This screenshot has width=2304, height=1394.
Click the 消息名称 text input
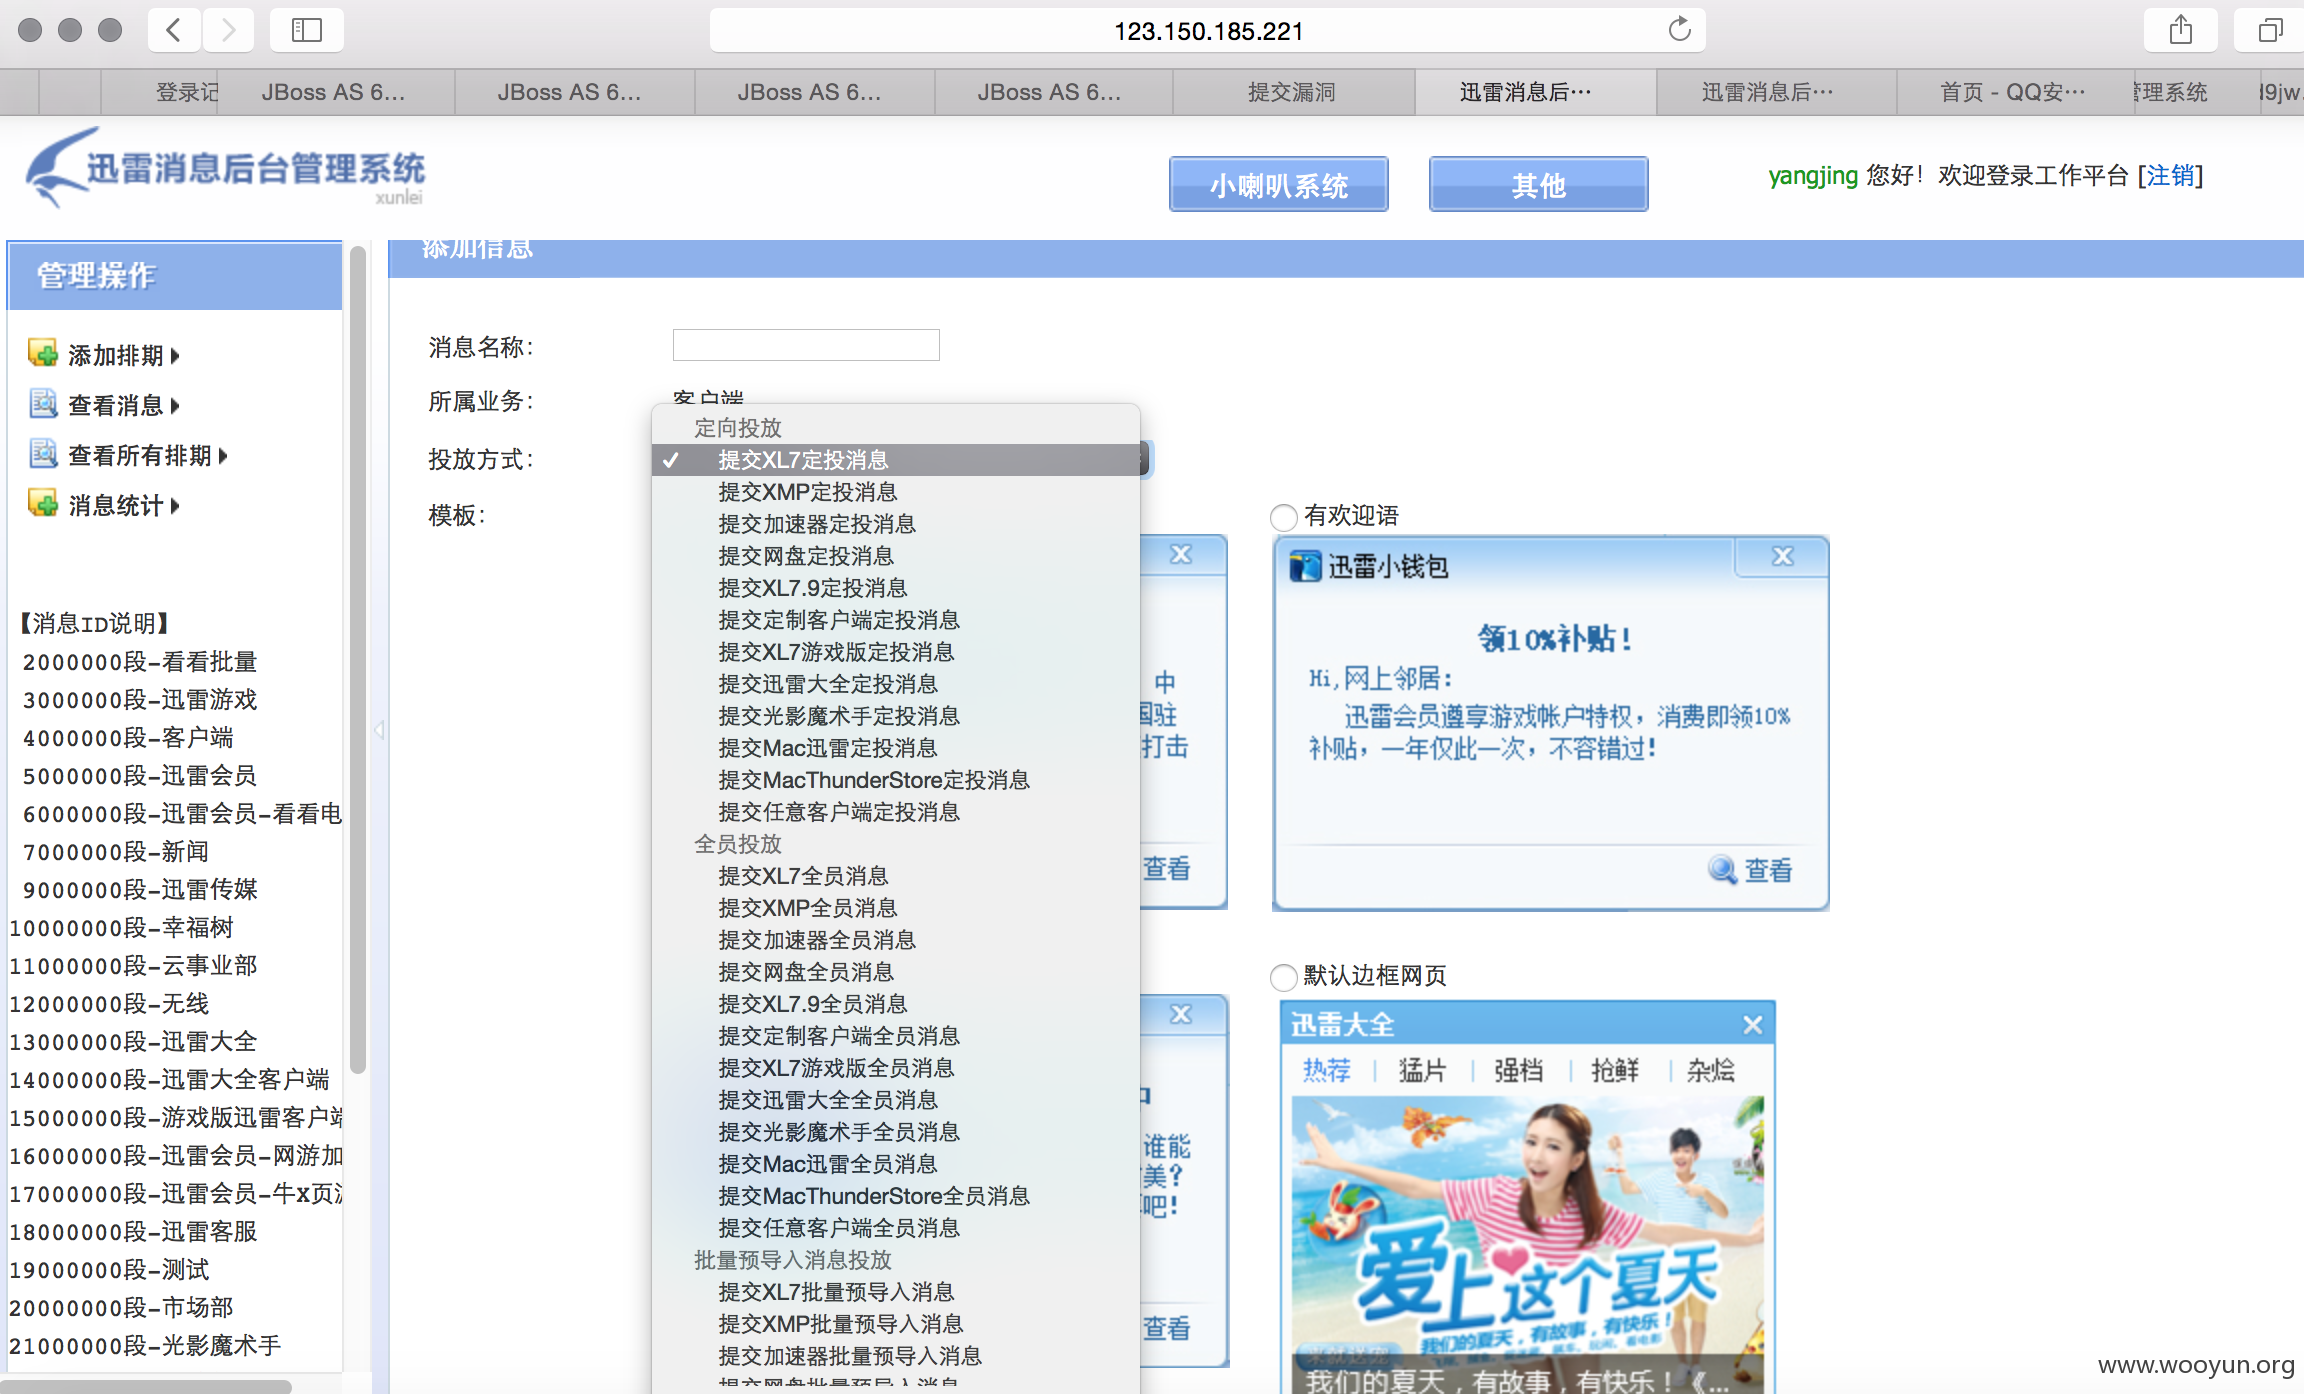pyautogui.click(x=806, y=345)
